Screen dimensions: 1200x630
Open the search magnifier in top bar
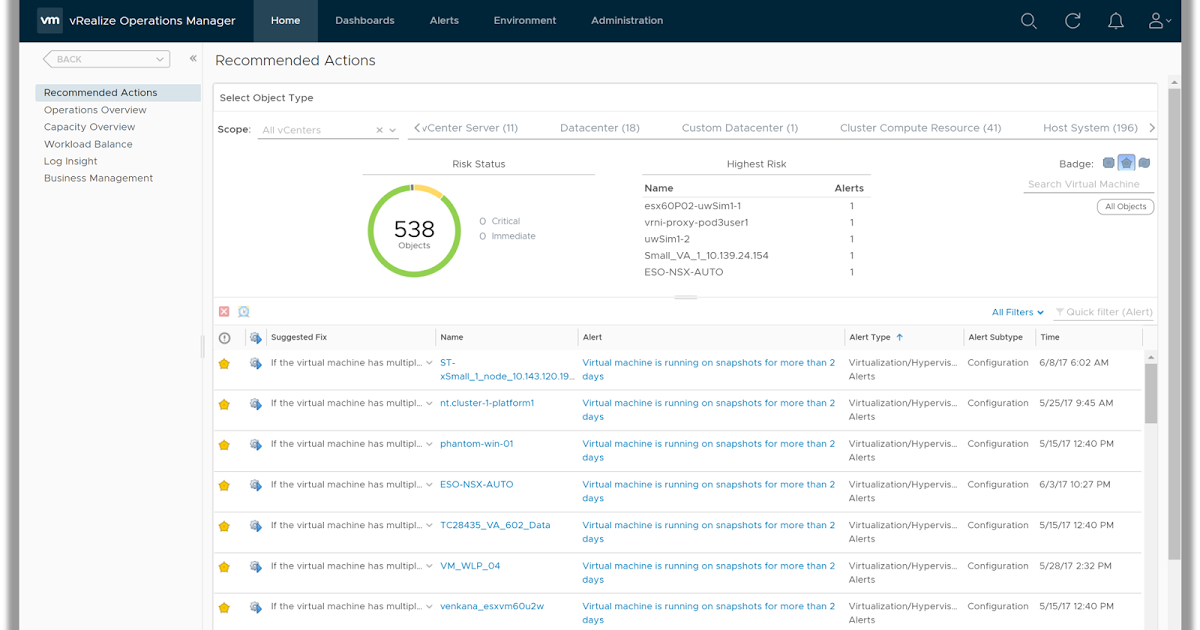1028,21
